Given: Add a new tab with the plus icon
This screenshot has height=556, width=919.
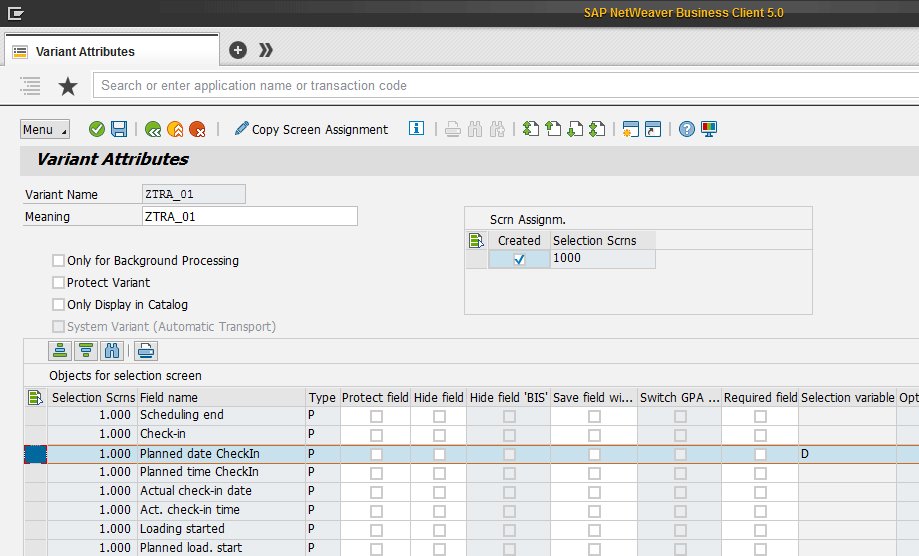Looking at the screenshot, I should tap(237, 50).
